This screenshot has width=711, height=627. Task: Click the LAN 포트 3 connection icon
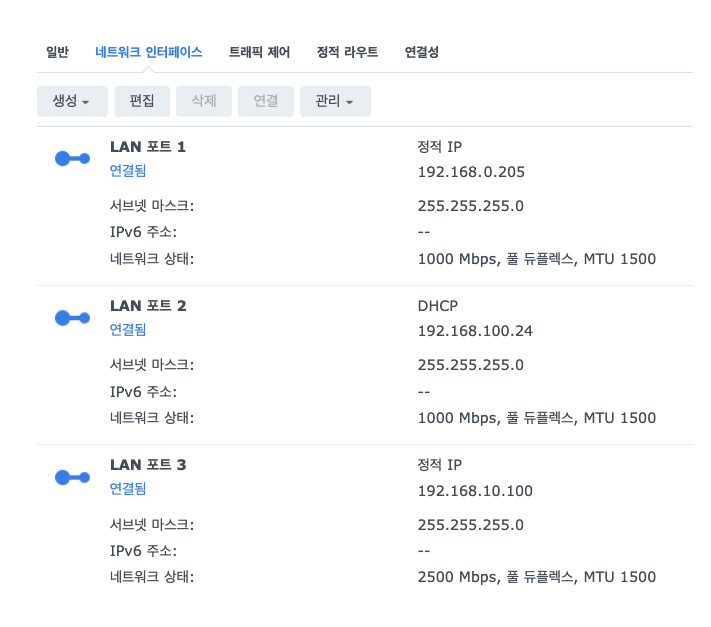(x=72, y=477)
